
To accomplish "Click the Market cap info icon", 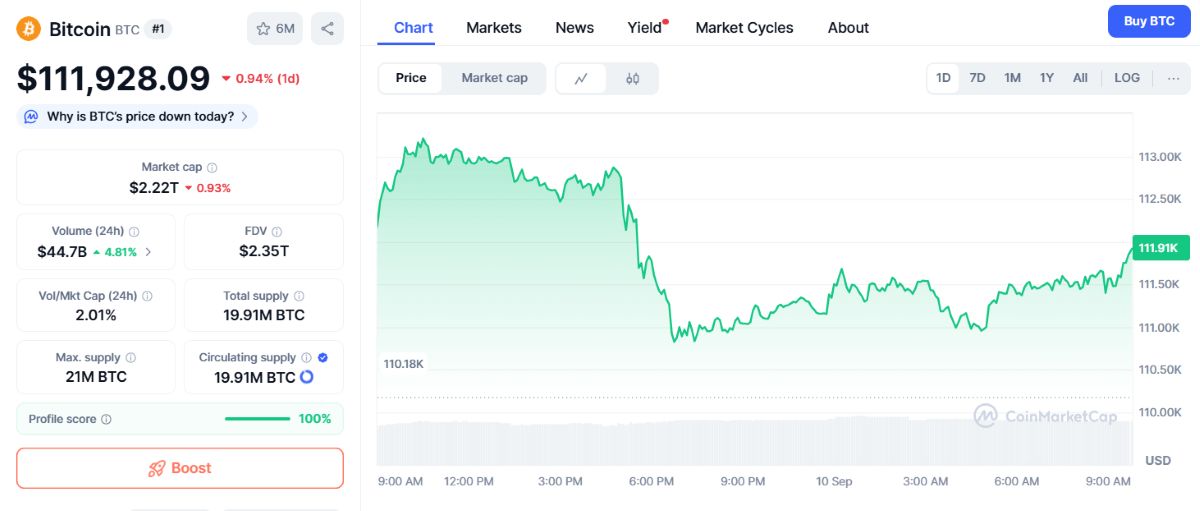I will [x=212, y=168].
